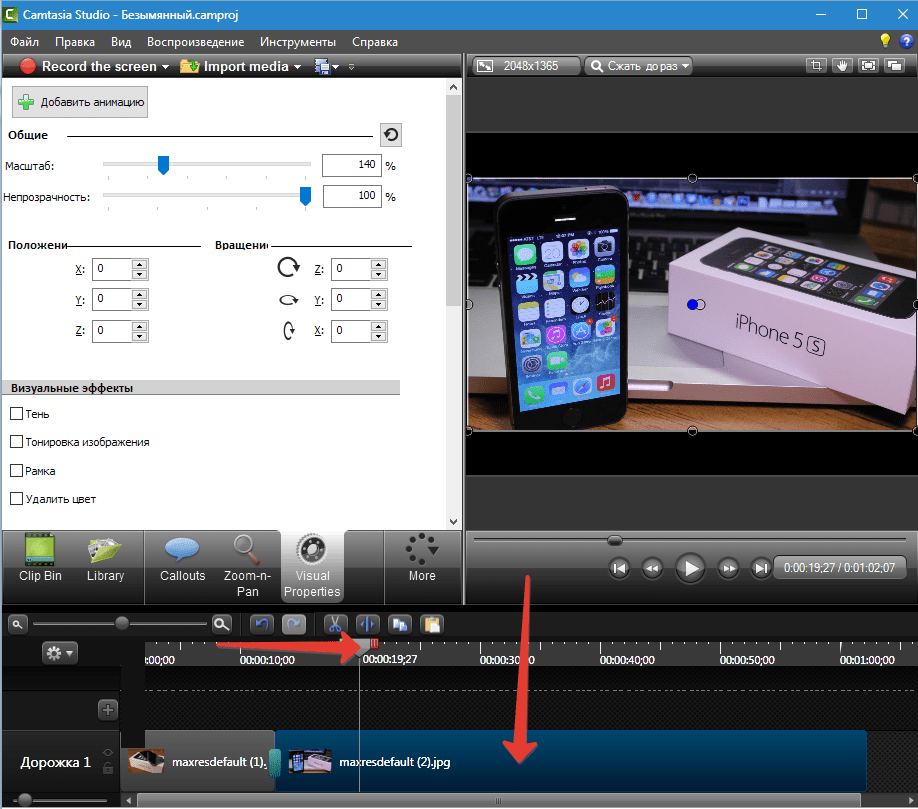
Task: Toggle the Рамка checkbox
Action: pyautogui.click(x=16, y=470)
